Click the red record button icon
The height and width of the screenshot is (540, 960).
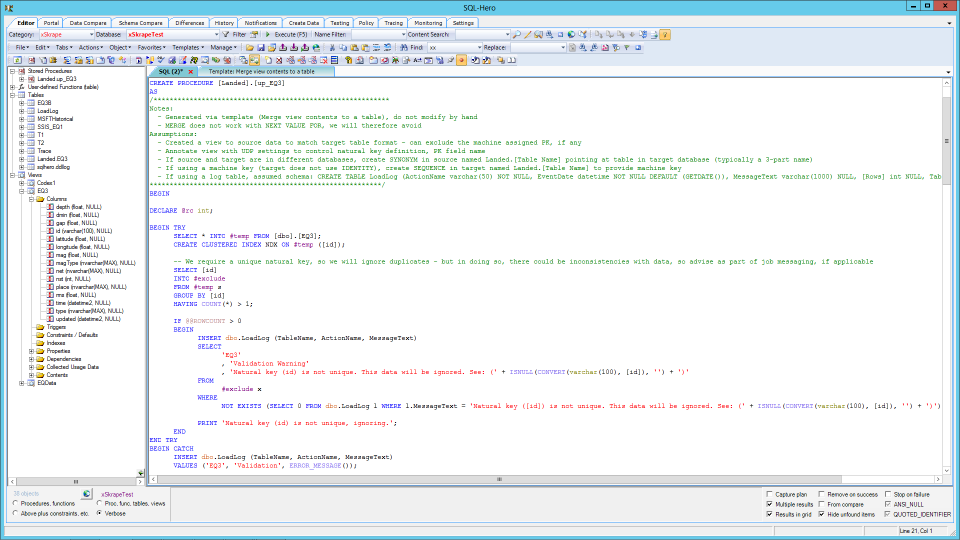click(462, 60)
